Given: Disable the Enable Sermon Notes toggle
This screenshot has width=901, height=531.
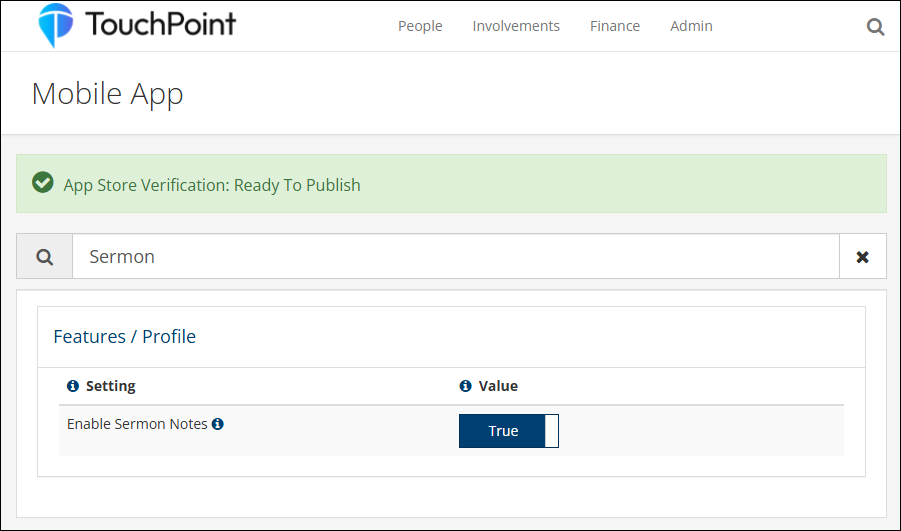Looking at the screenshot, I should point(508,431).
